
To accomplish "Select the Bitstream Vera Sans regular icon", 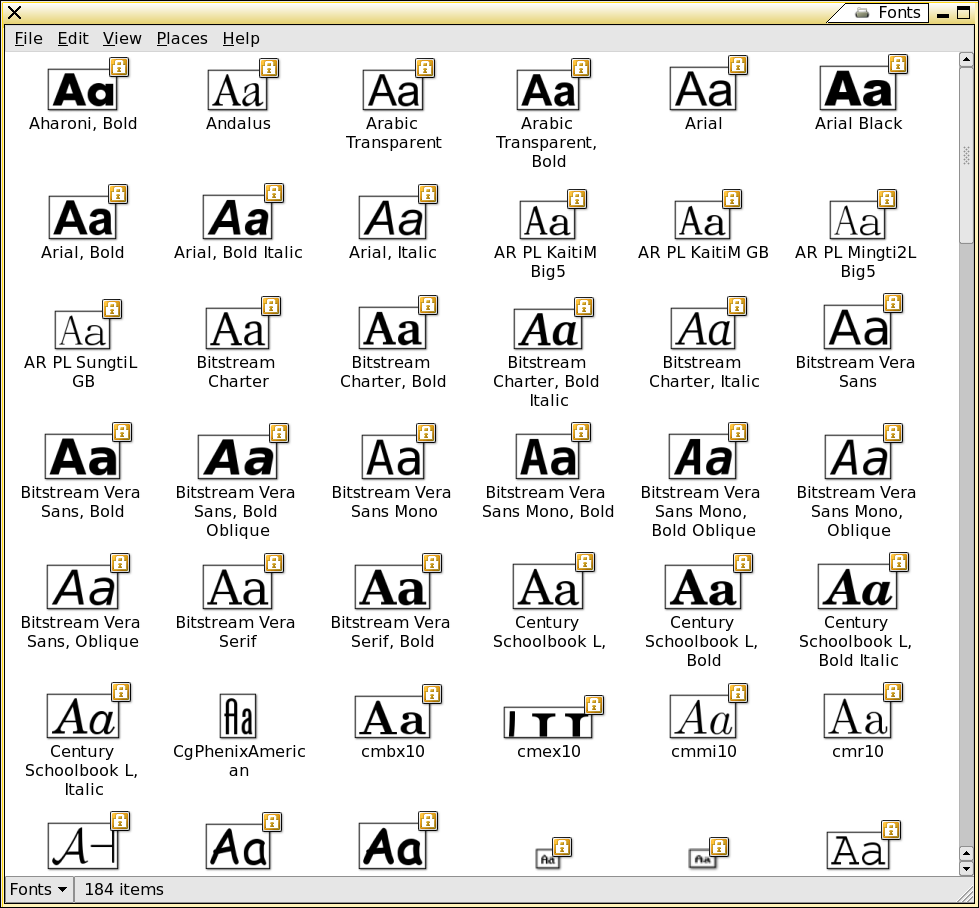I will pos(858,327).
